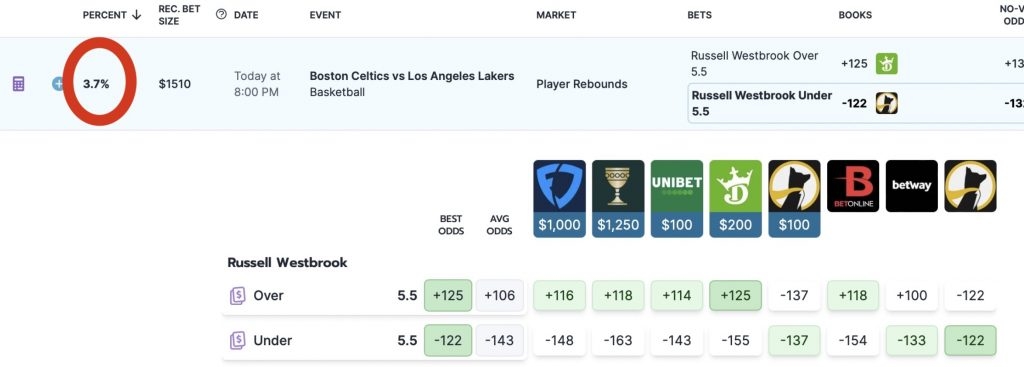Click the DraftKings icon beside +125 in Books

pyautogui.click(x=887, y=64)
